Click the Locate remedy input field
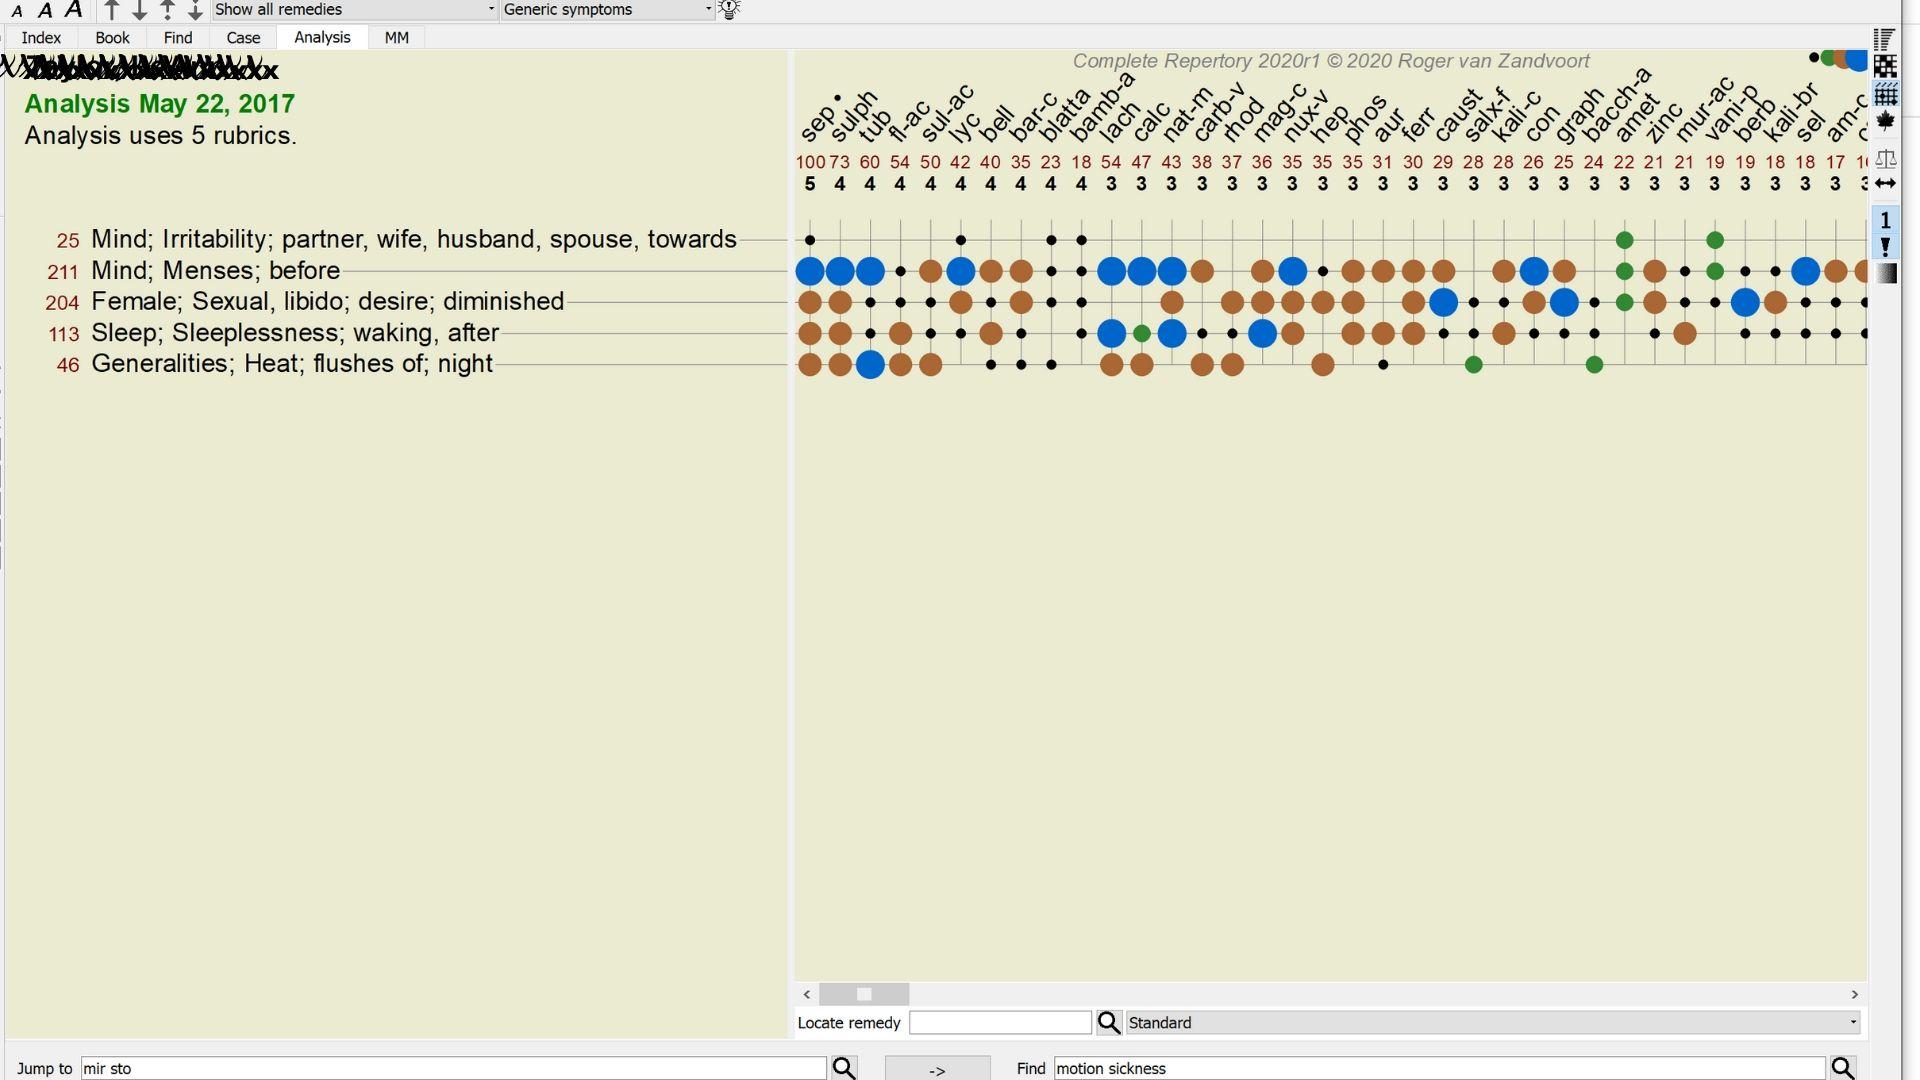 pyautogui.click(x=999, y=1023)
